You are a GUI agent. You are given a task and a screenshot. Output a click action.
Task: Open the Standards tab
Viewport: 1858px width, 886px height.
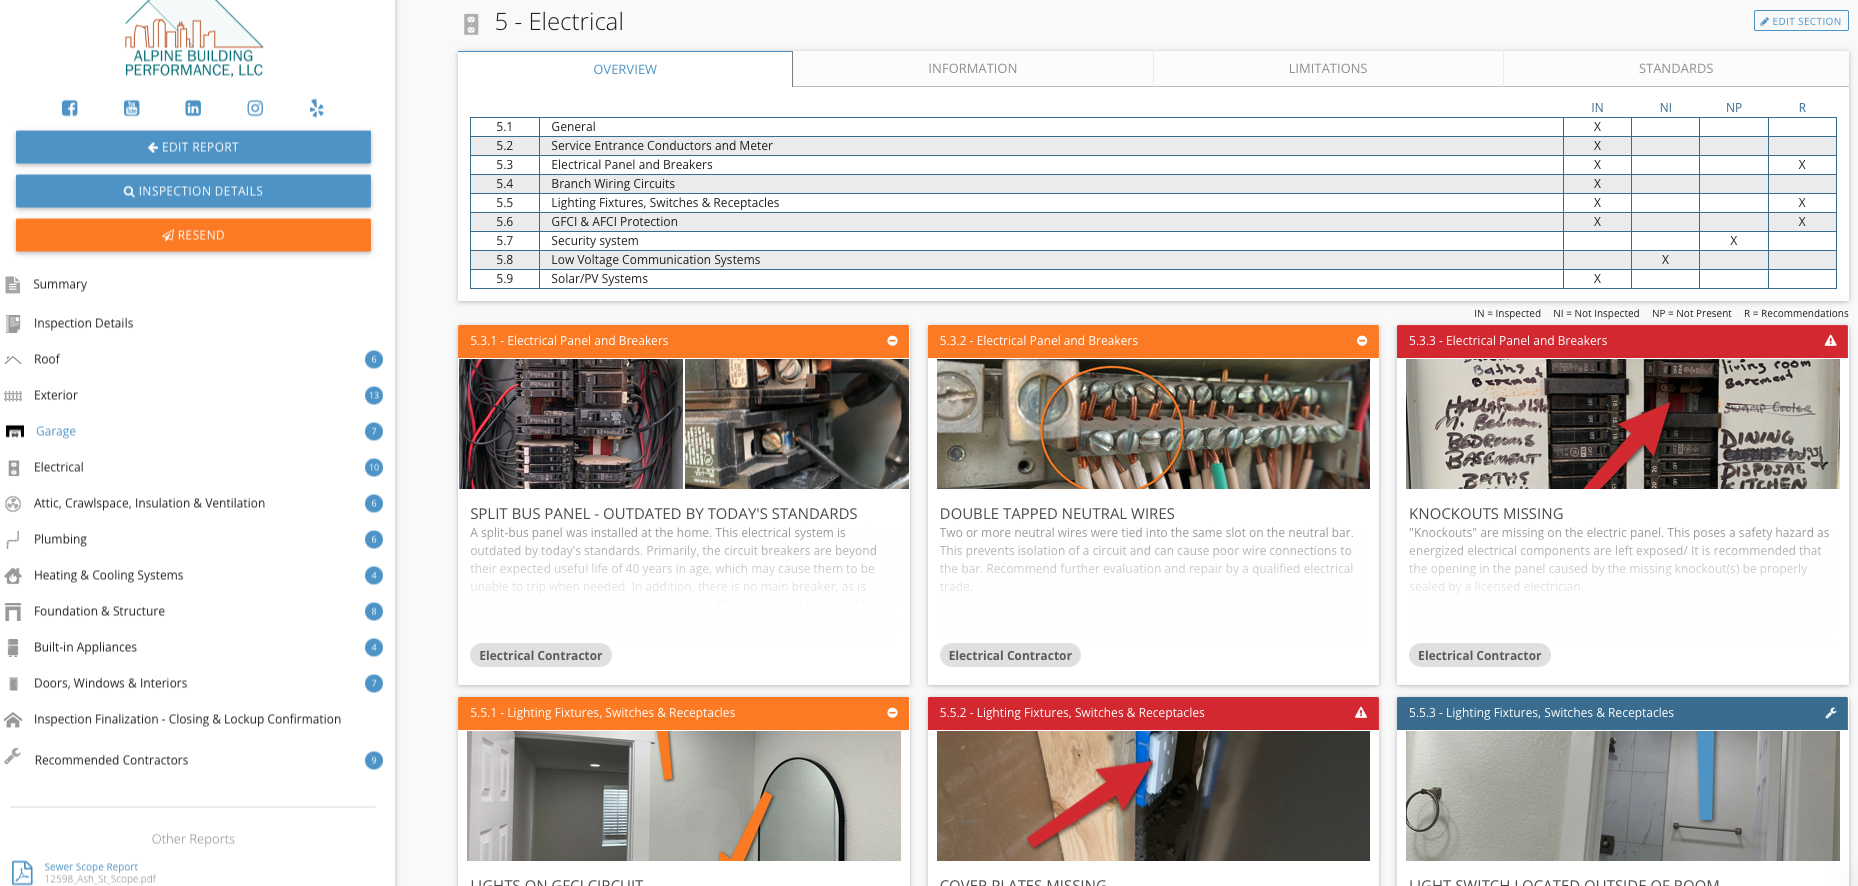1675,69
